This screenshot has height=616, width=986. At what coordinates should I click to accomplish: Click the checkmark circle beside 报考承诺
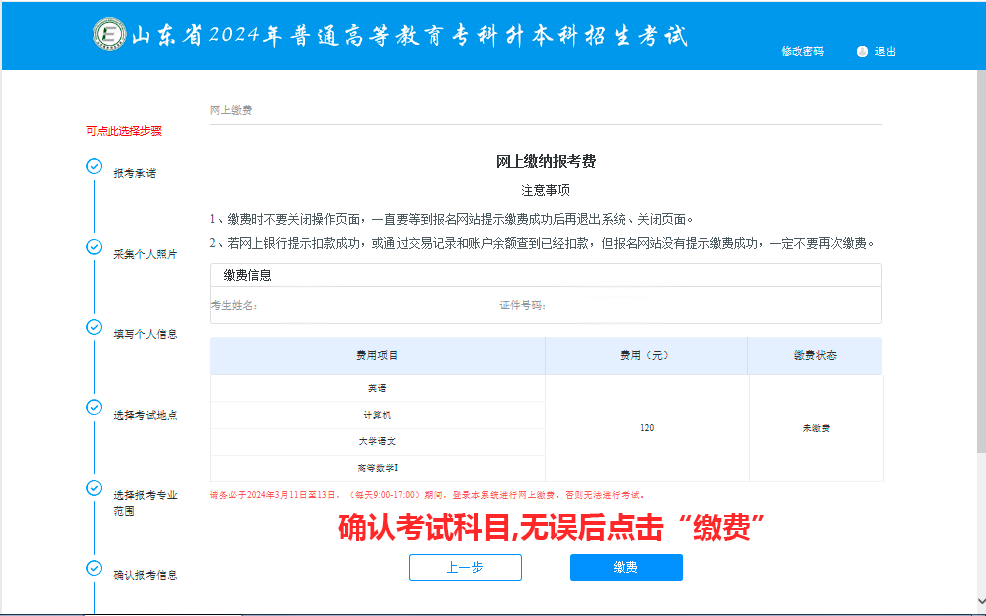coord(93,166)
